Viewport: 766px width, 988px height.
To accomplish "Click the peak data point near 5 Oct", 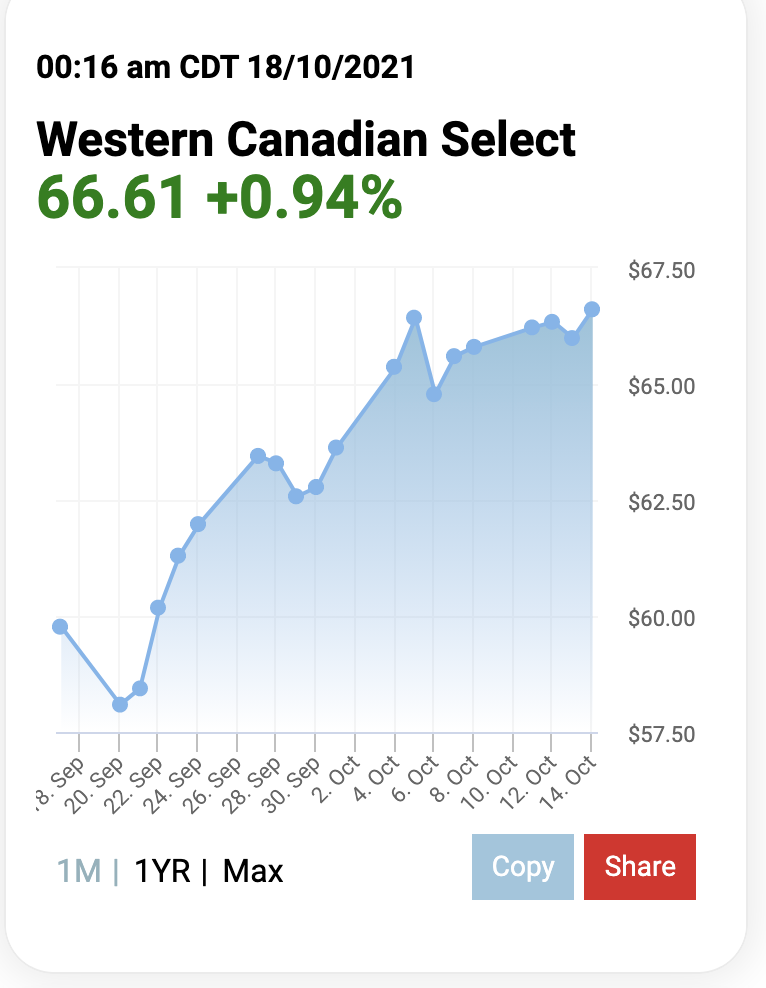I will (x=414, y=318).
